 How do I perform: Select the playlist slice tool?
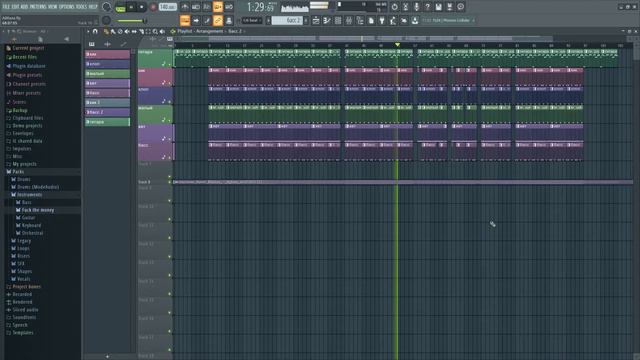coord(141,31)
